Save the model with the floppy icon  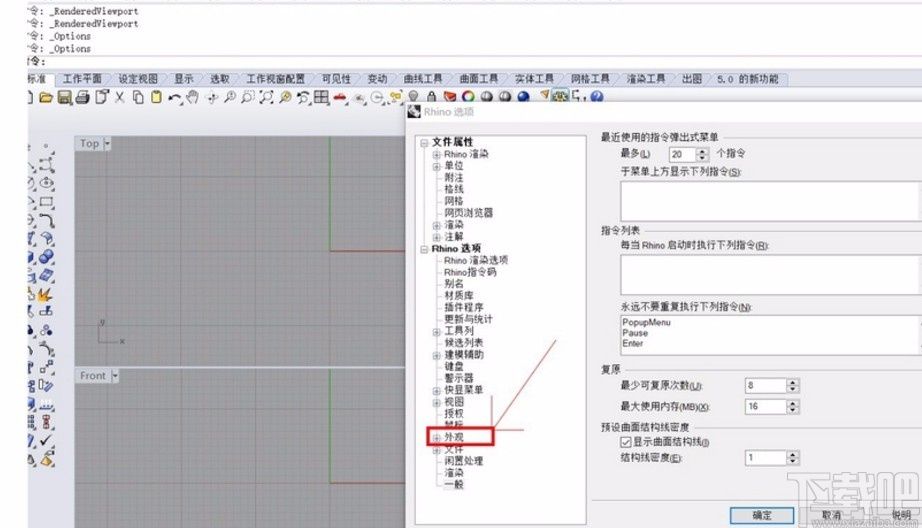[x=64, y=97]
